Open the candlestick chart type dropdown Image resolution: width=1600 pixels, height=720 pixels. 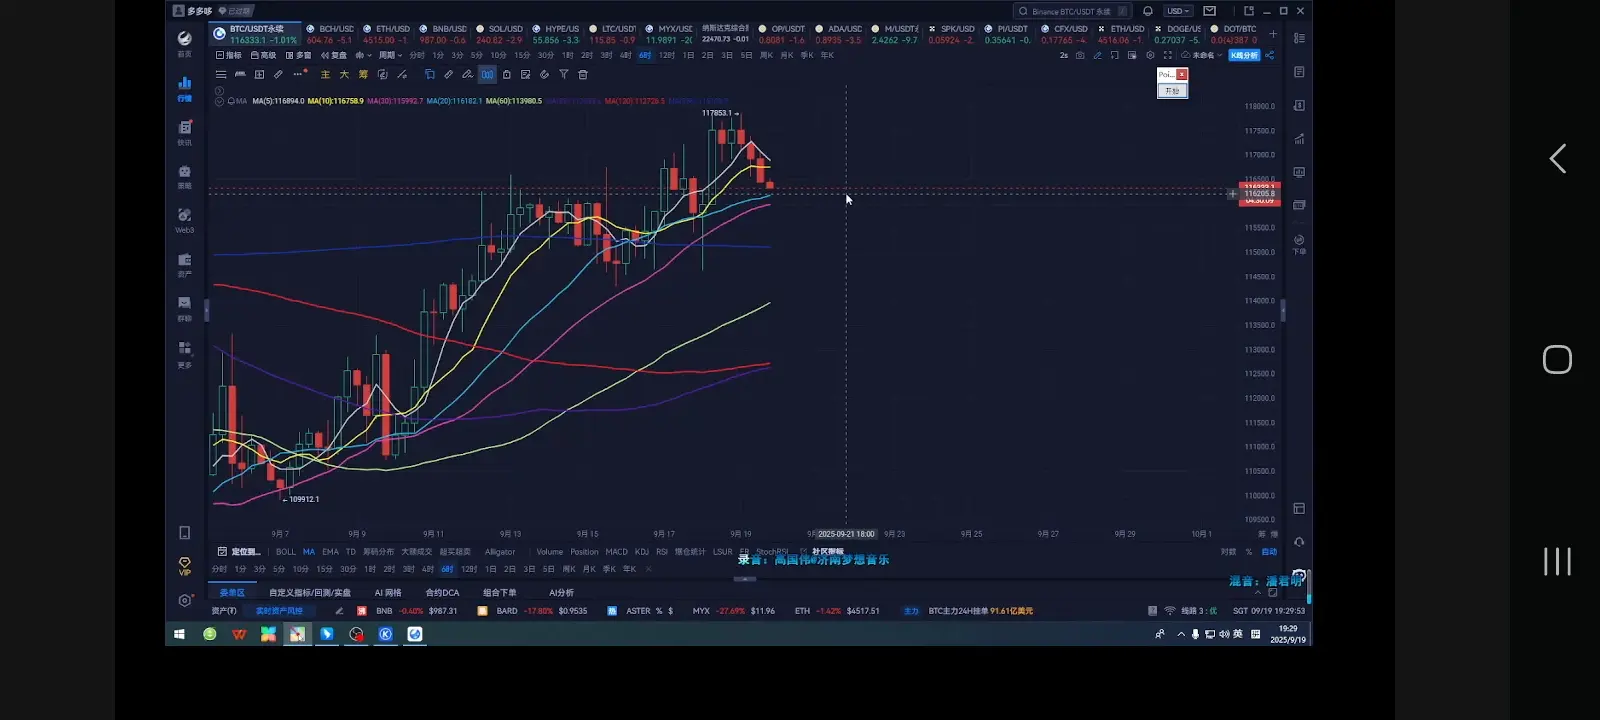pyautogui.click(x=363, y=55)
